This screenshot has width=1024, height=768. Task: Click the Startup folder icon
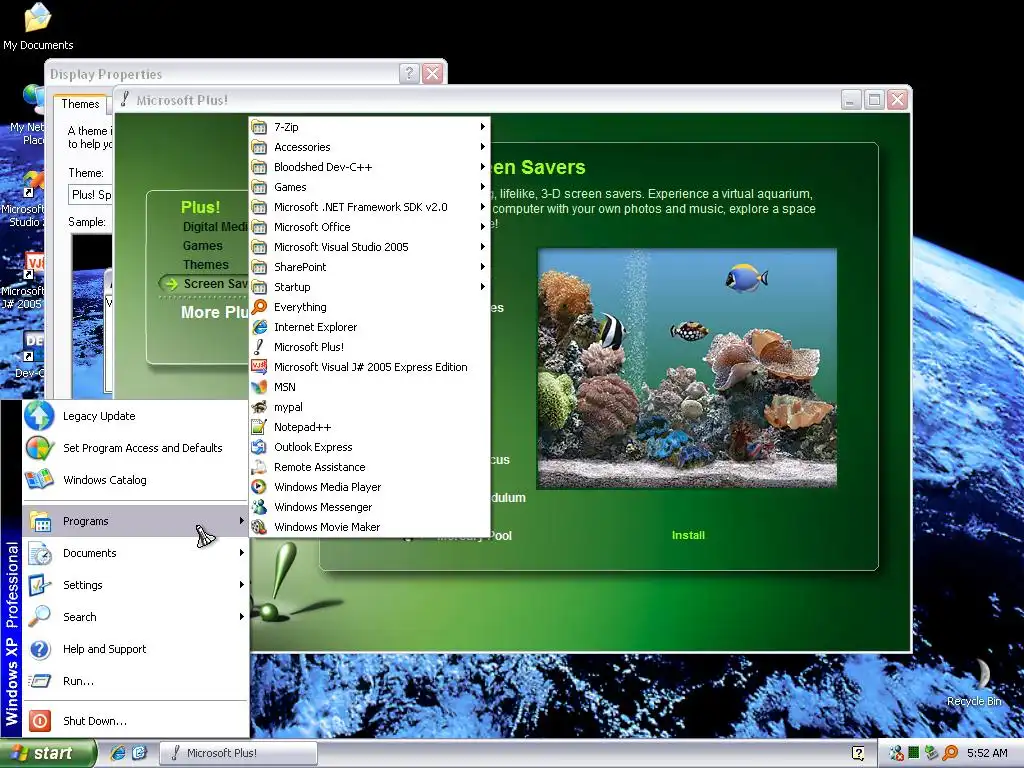click(259, 287)
